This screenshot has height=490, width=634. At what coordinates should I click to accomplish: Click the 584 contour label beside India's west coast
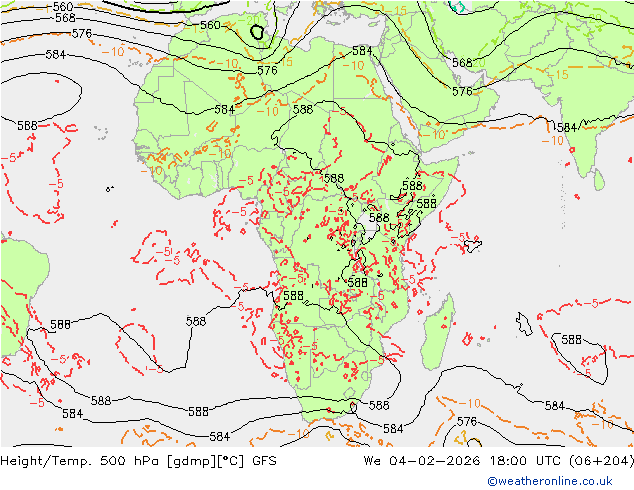pyautogui.click(x=566, y=128)
